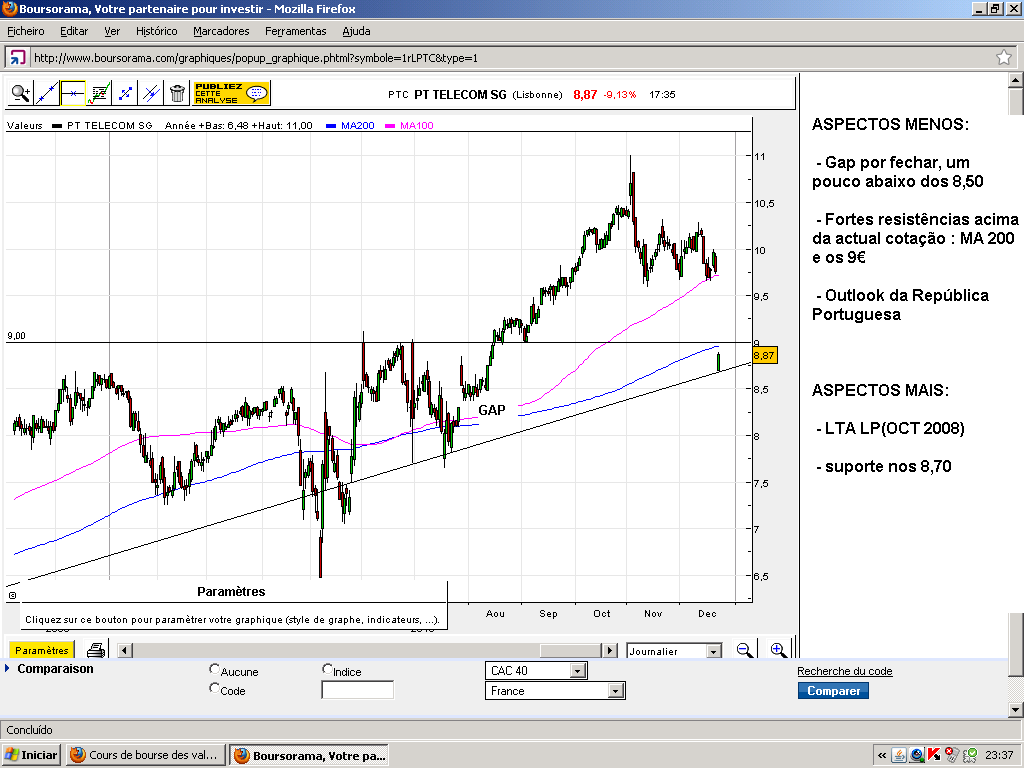Click the green check tray icon

[970, 756]
